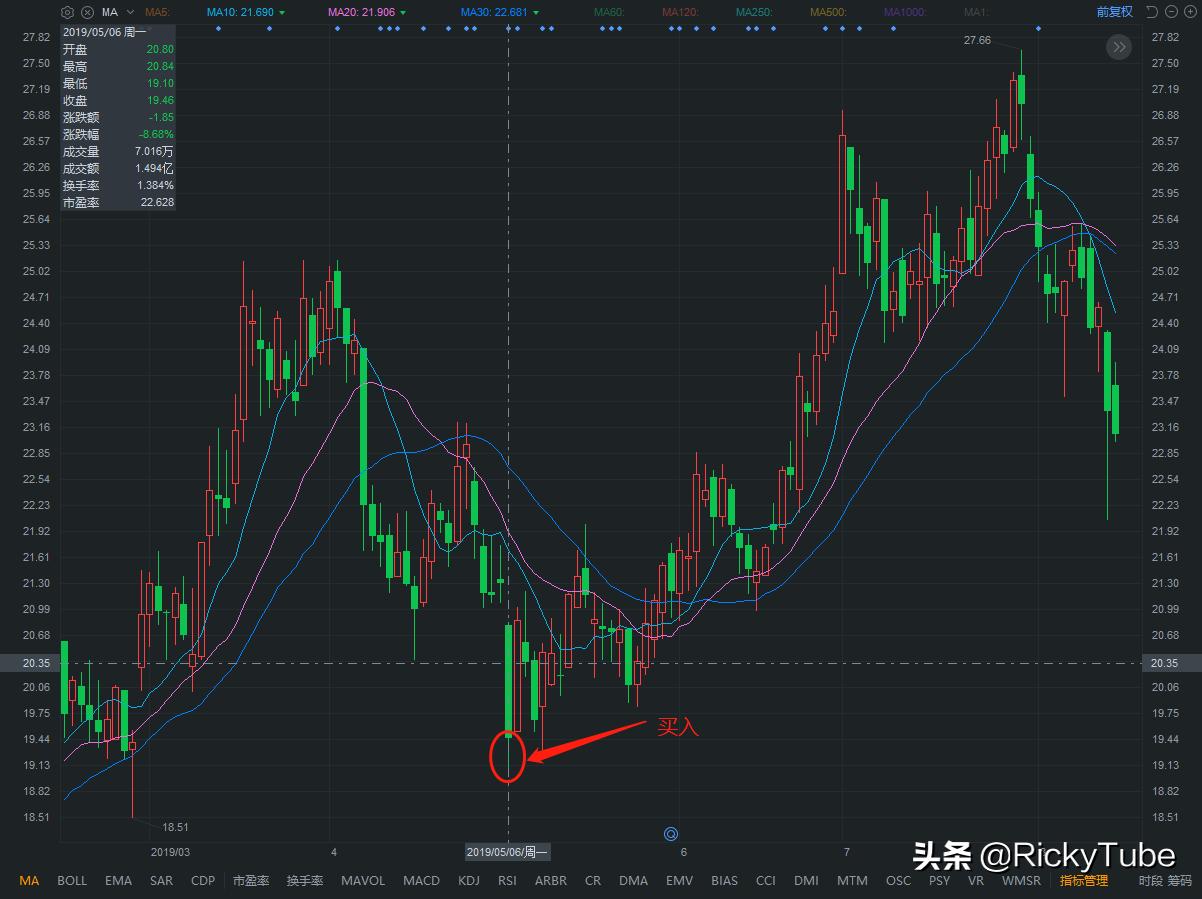1202x899 pixels.
Task: Switch to the CR indicator
Action: click(x=593, y=881)
